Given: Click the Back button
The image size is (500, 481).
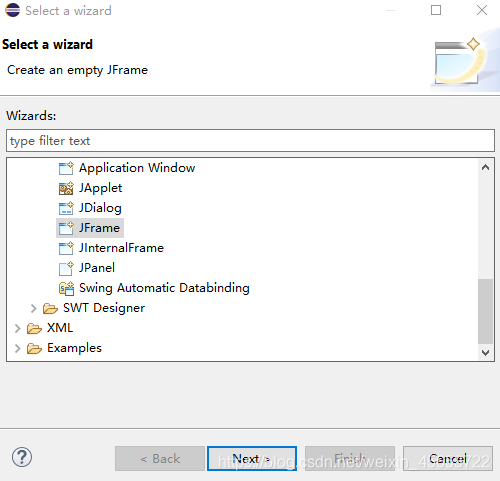Looking at the screenshot, I should coord(160,459).
